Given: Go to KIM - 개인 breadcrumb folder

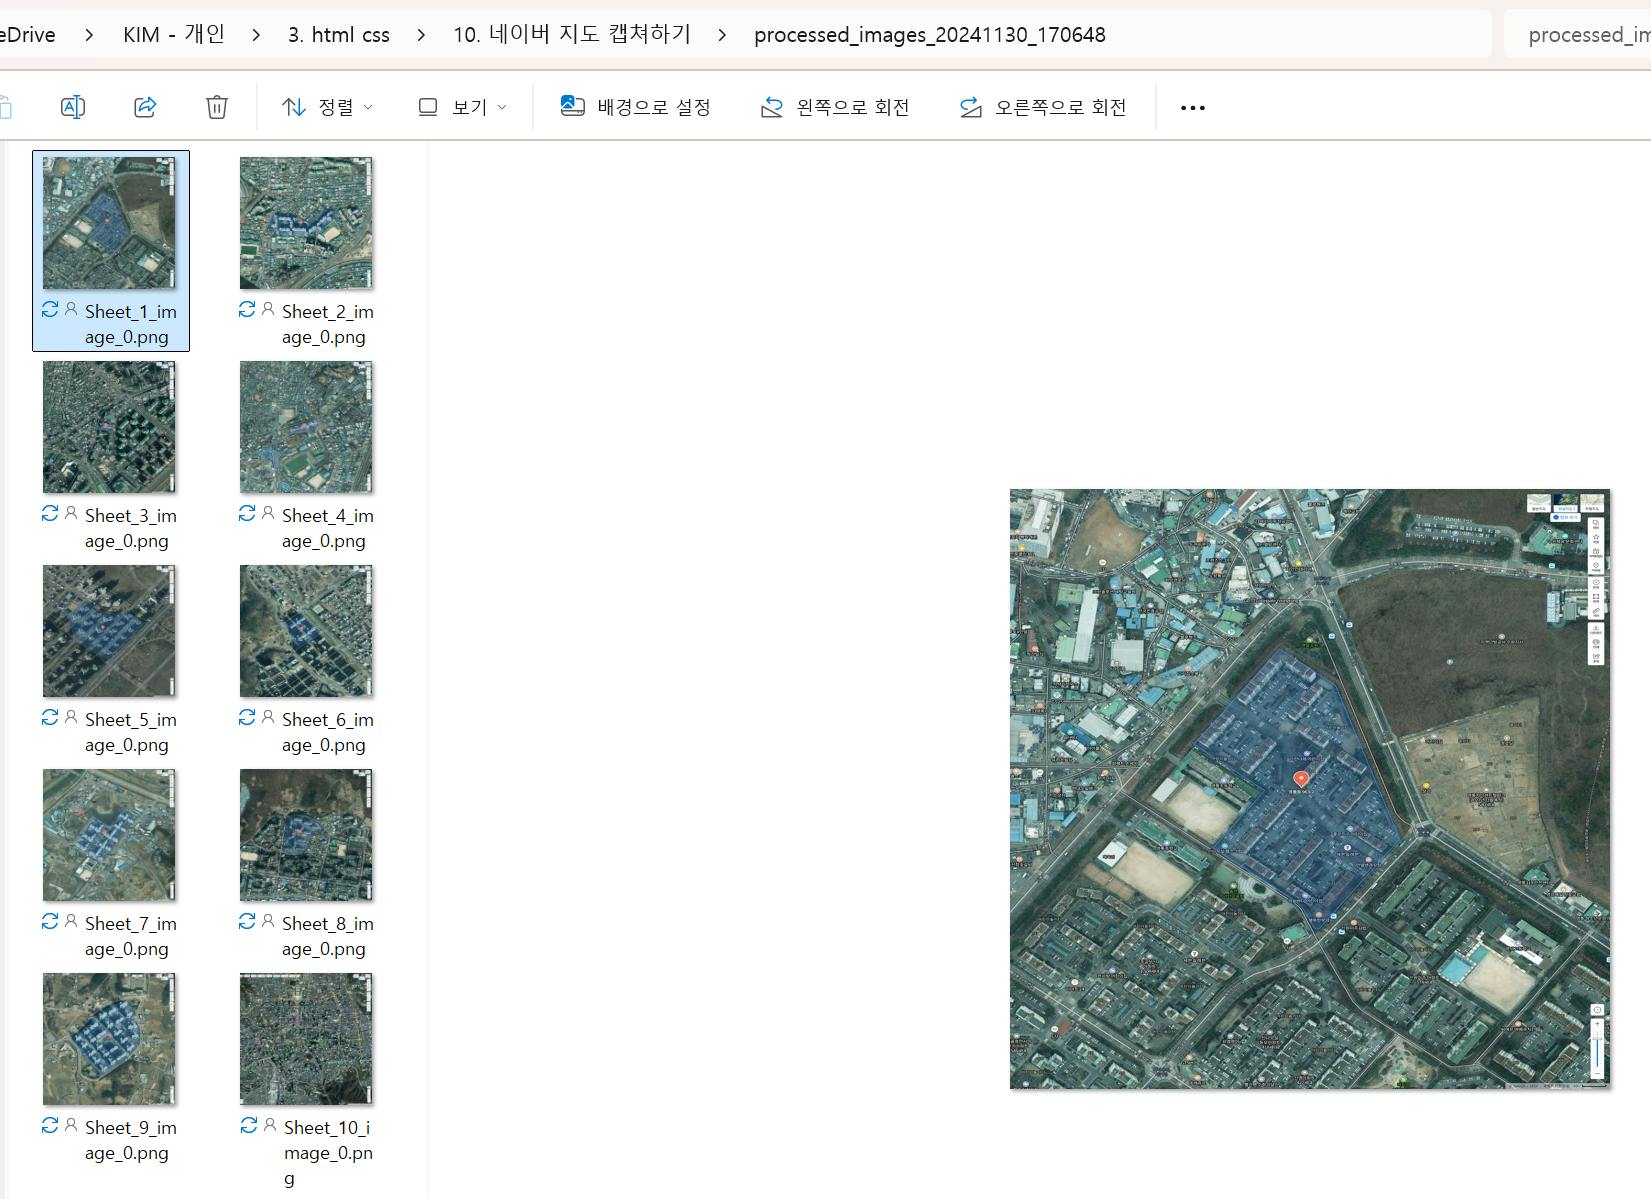Looking at the screenshot, I should coord(174,35).
